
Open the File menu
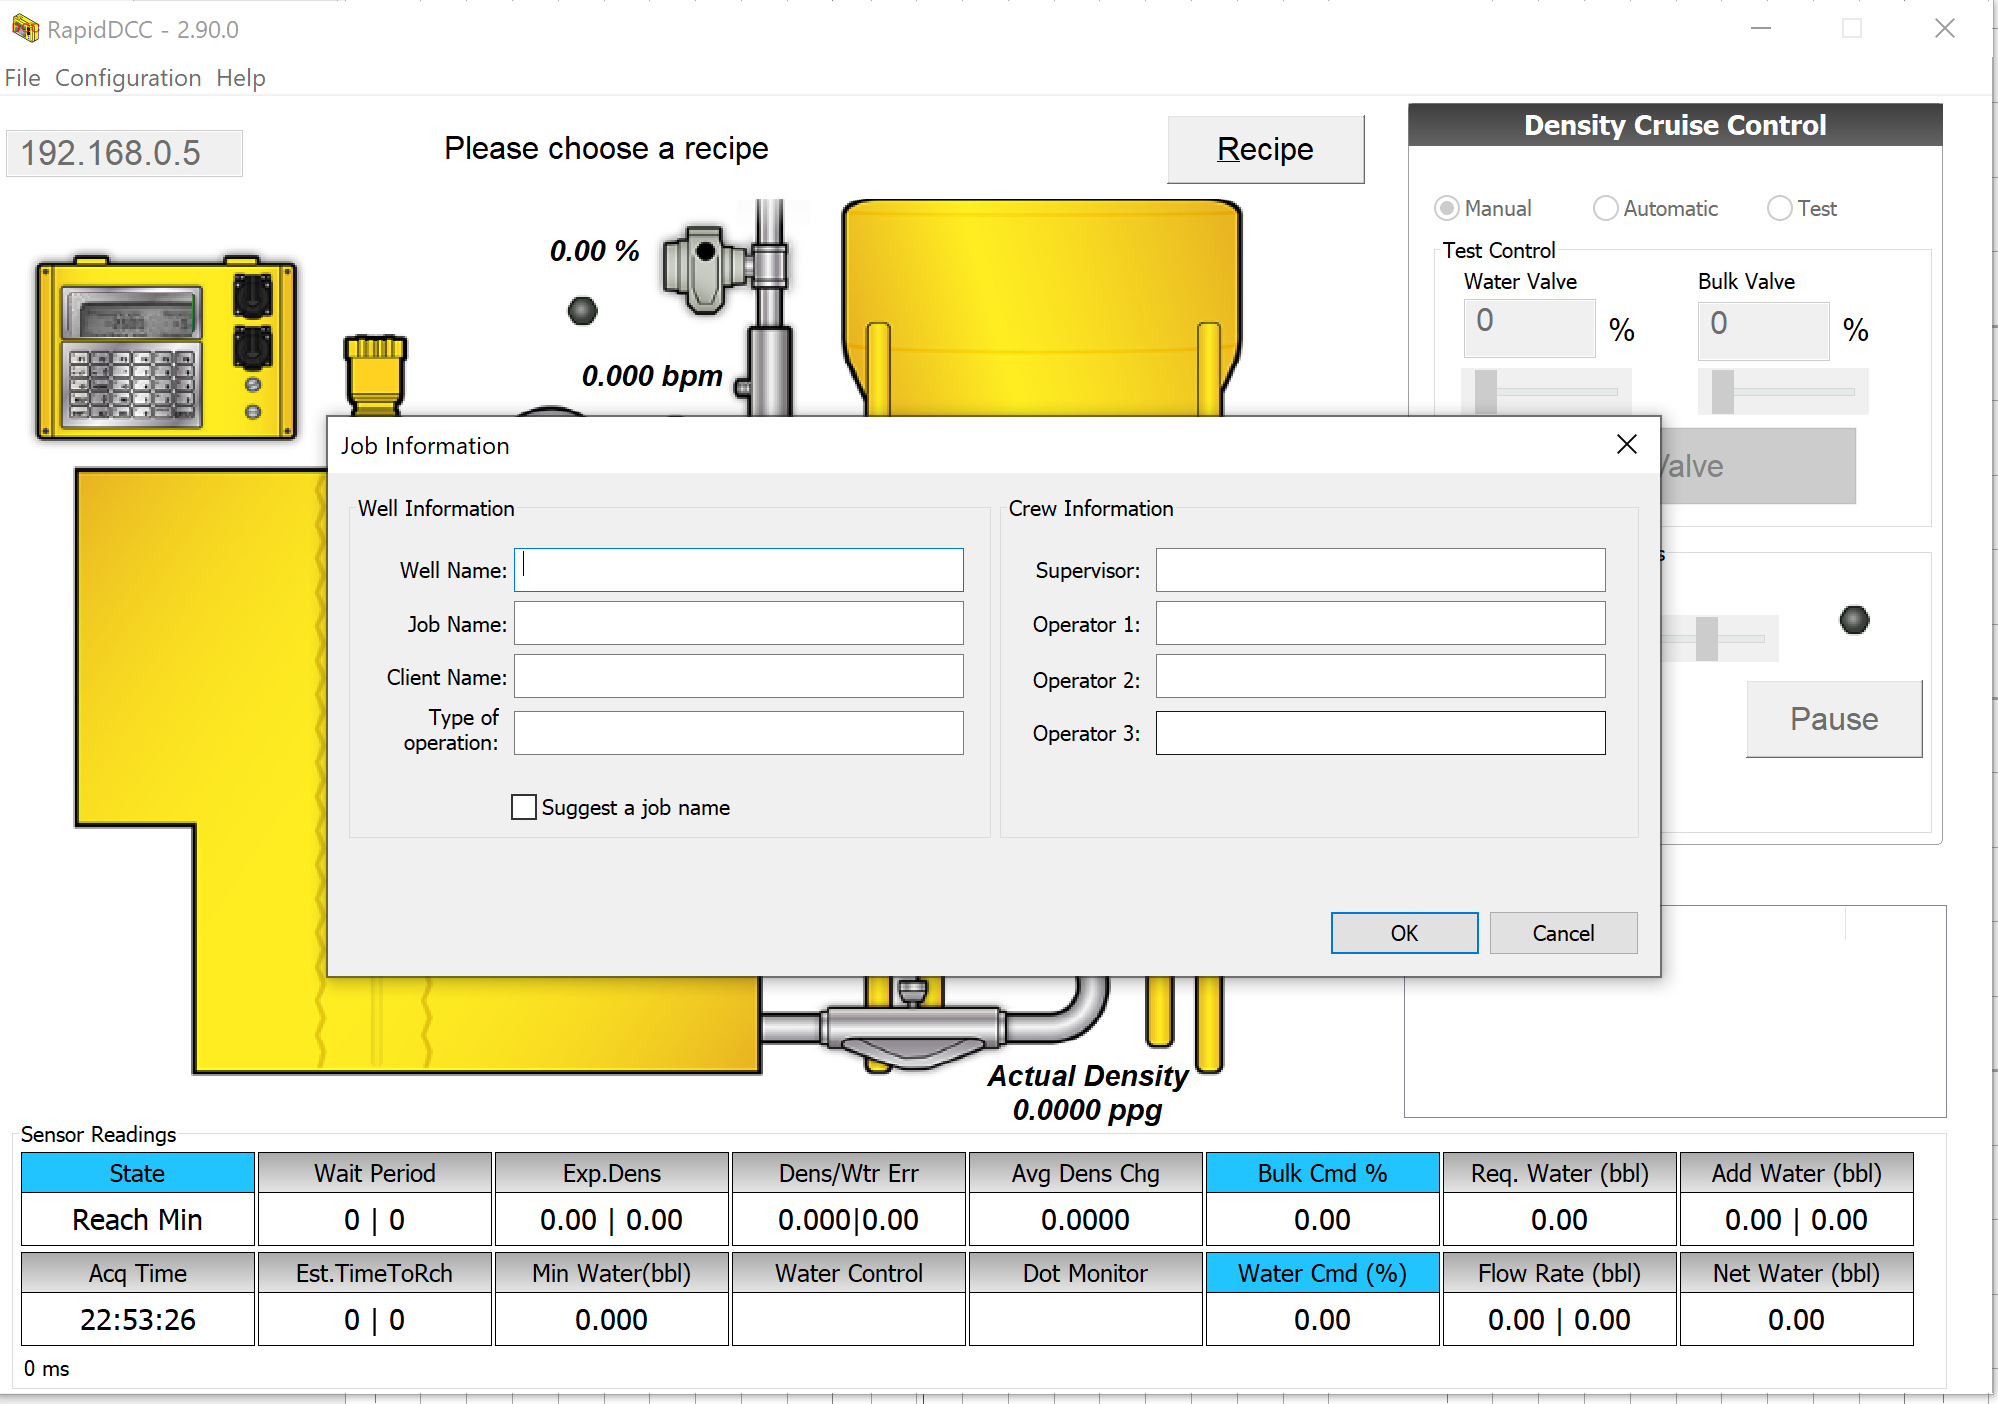point(23,78)
